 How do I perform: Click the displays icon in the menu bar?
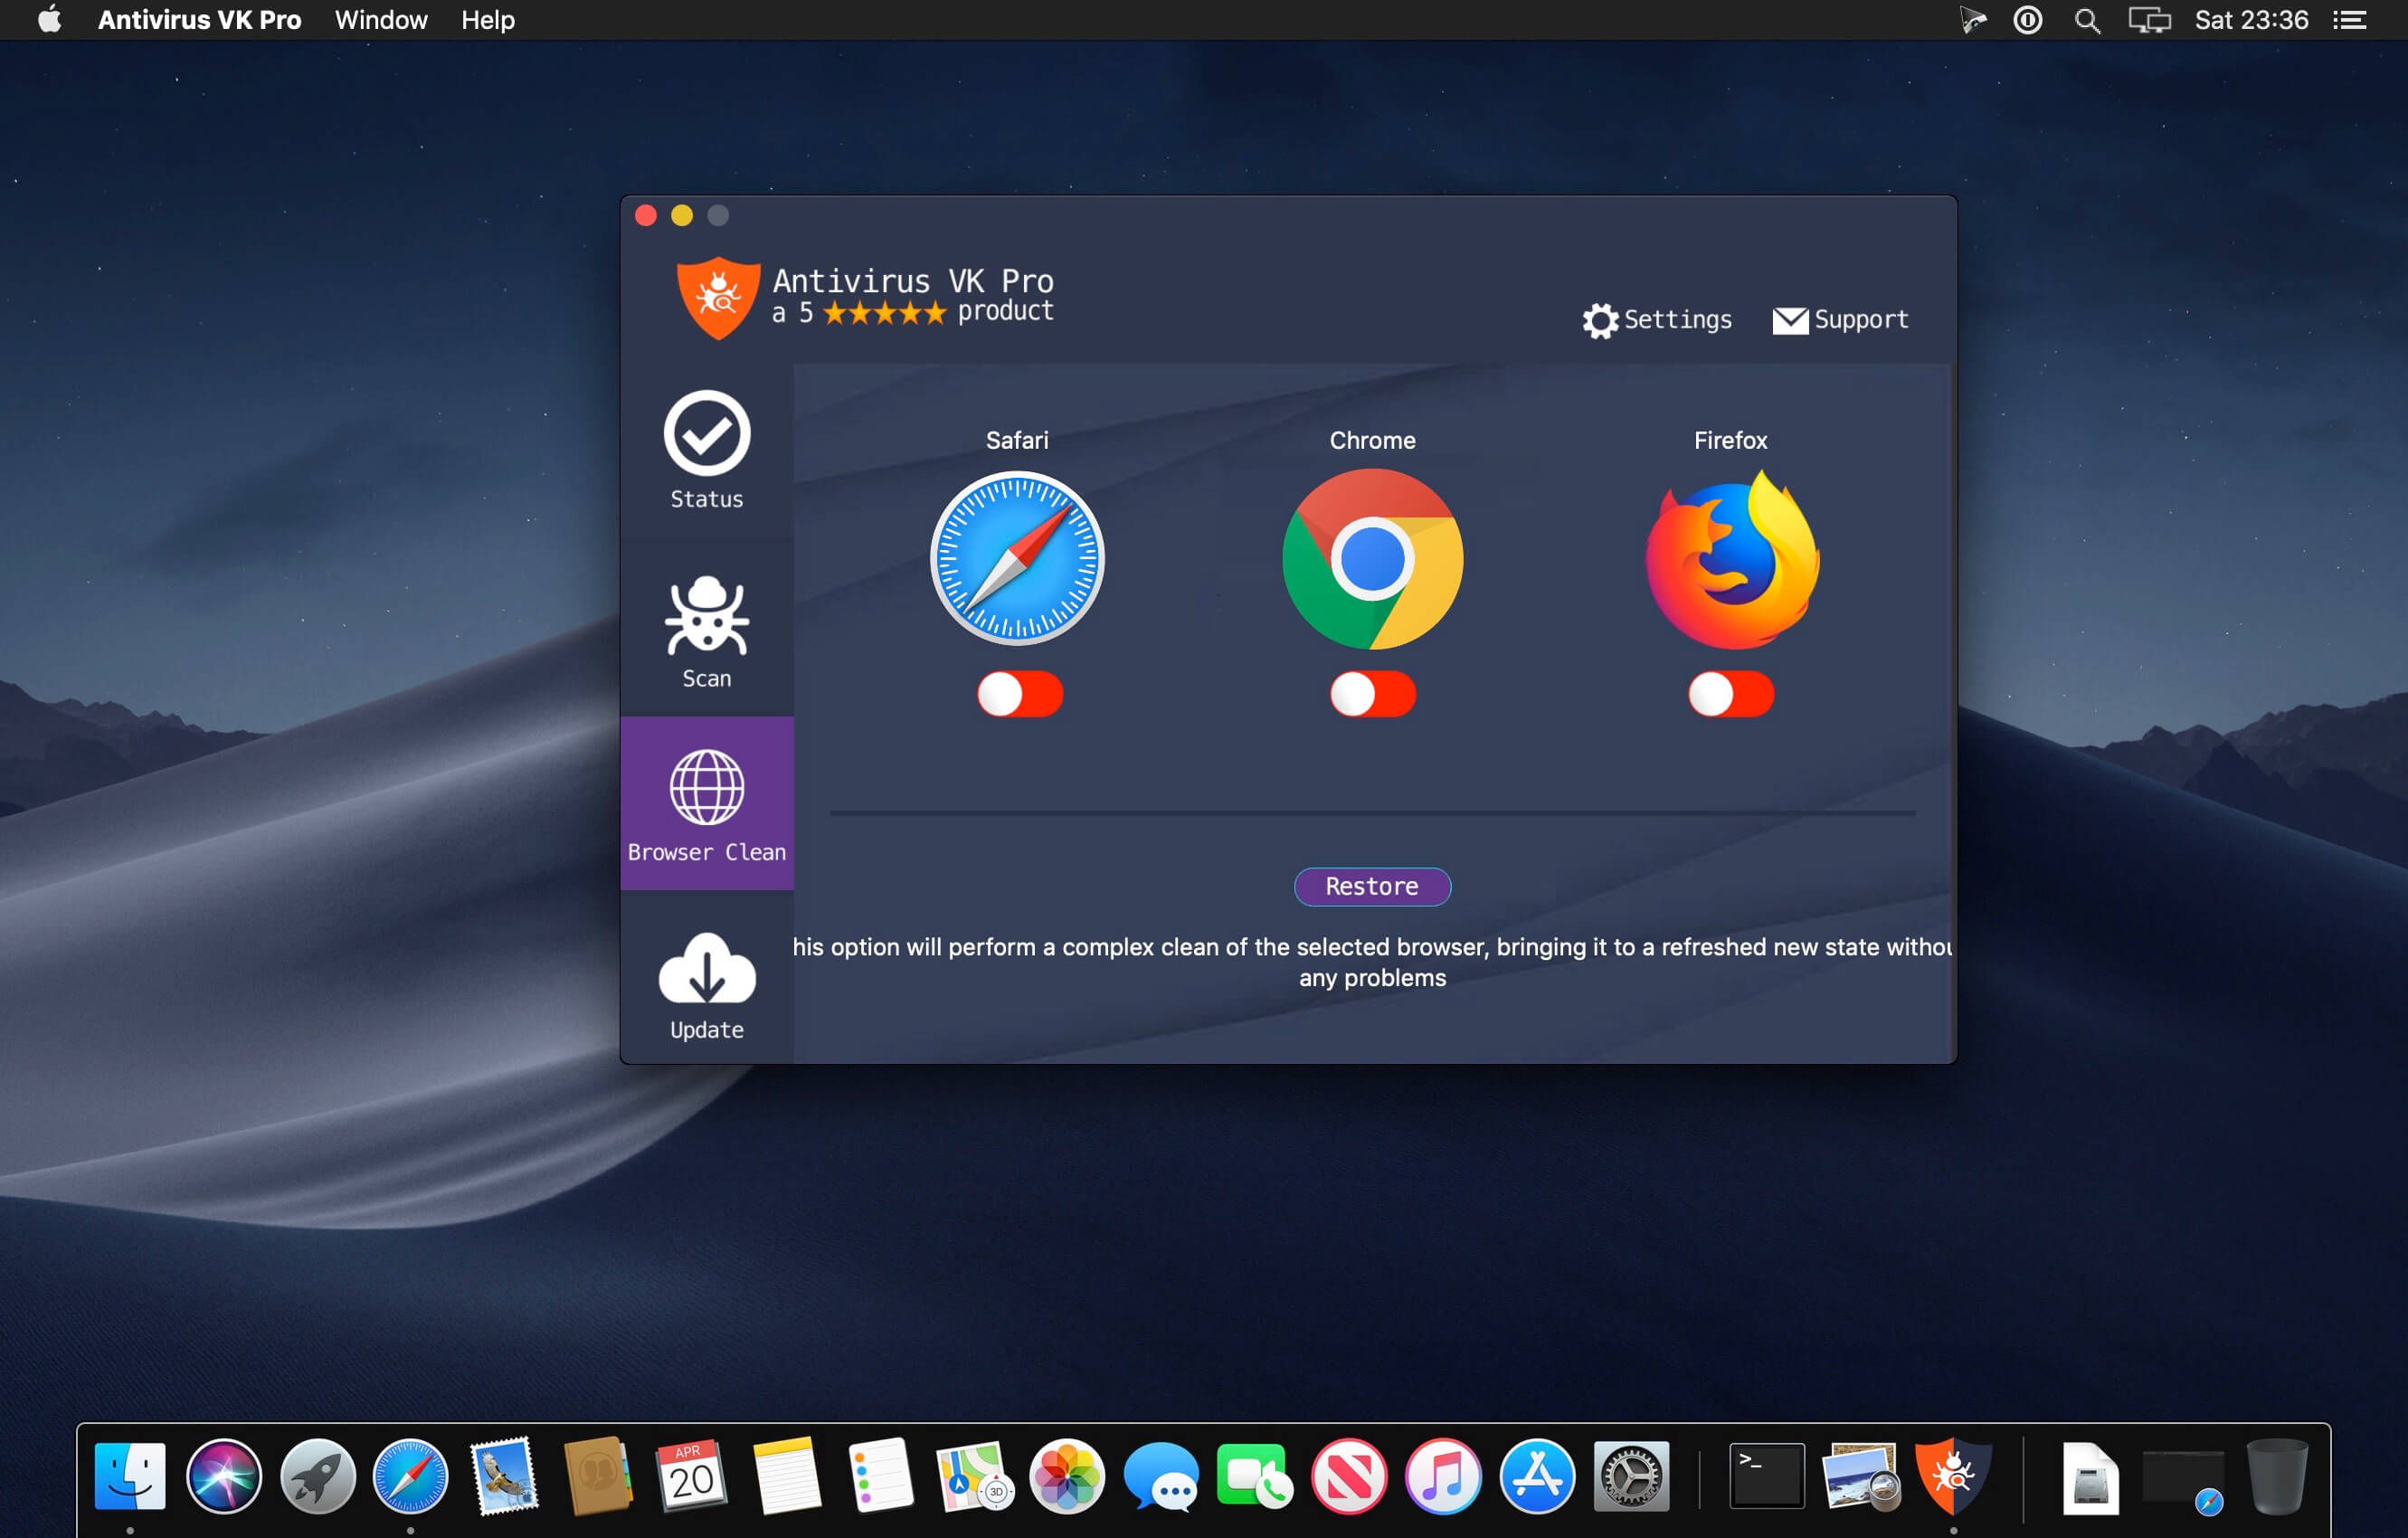pyautogui.click(x=2149, y=20)
